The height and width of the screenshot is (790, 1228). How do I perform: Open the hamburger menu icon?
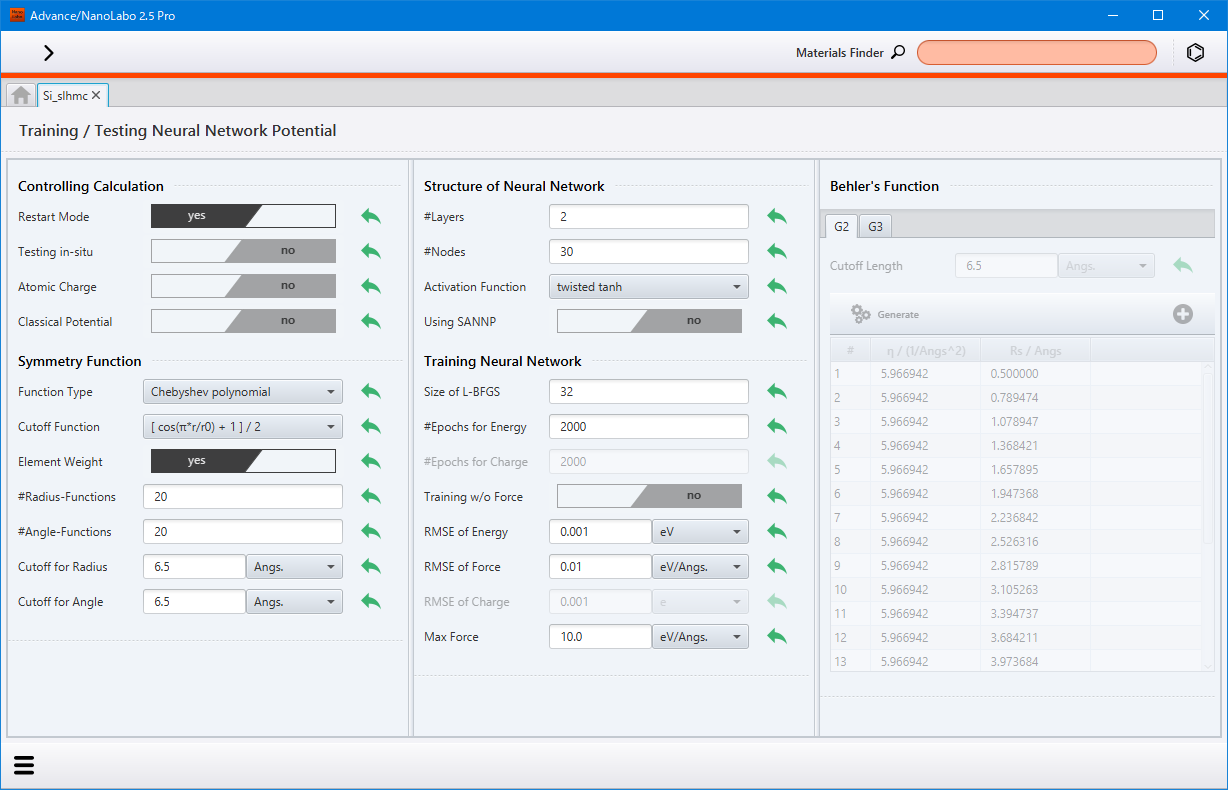[x=24, y=765]
